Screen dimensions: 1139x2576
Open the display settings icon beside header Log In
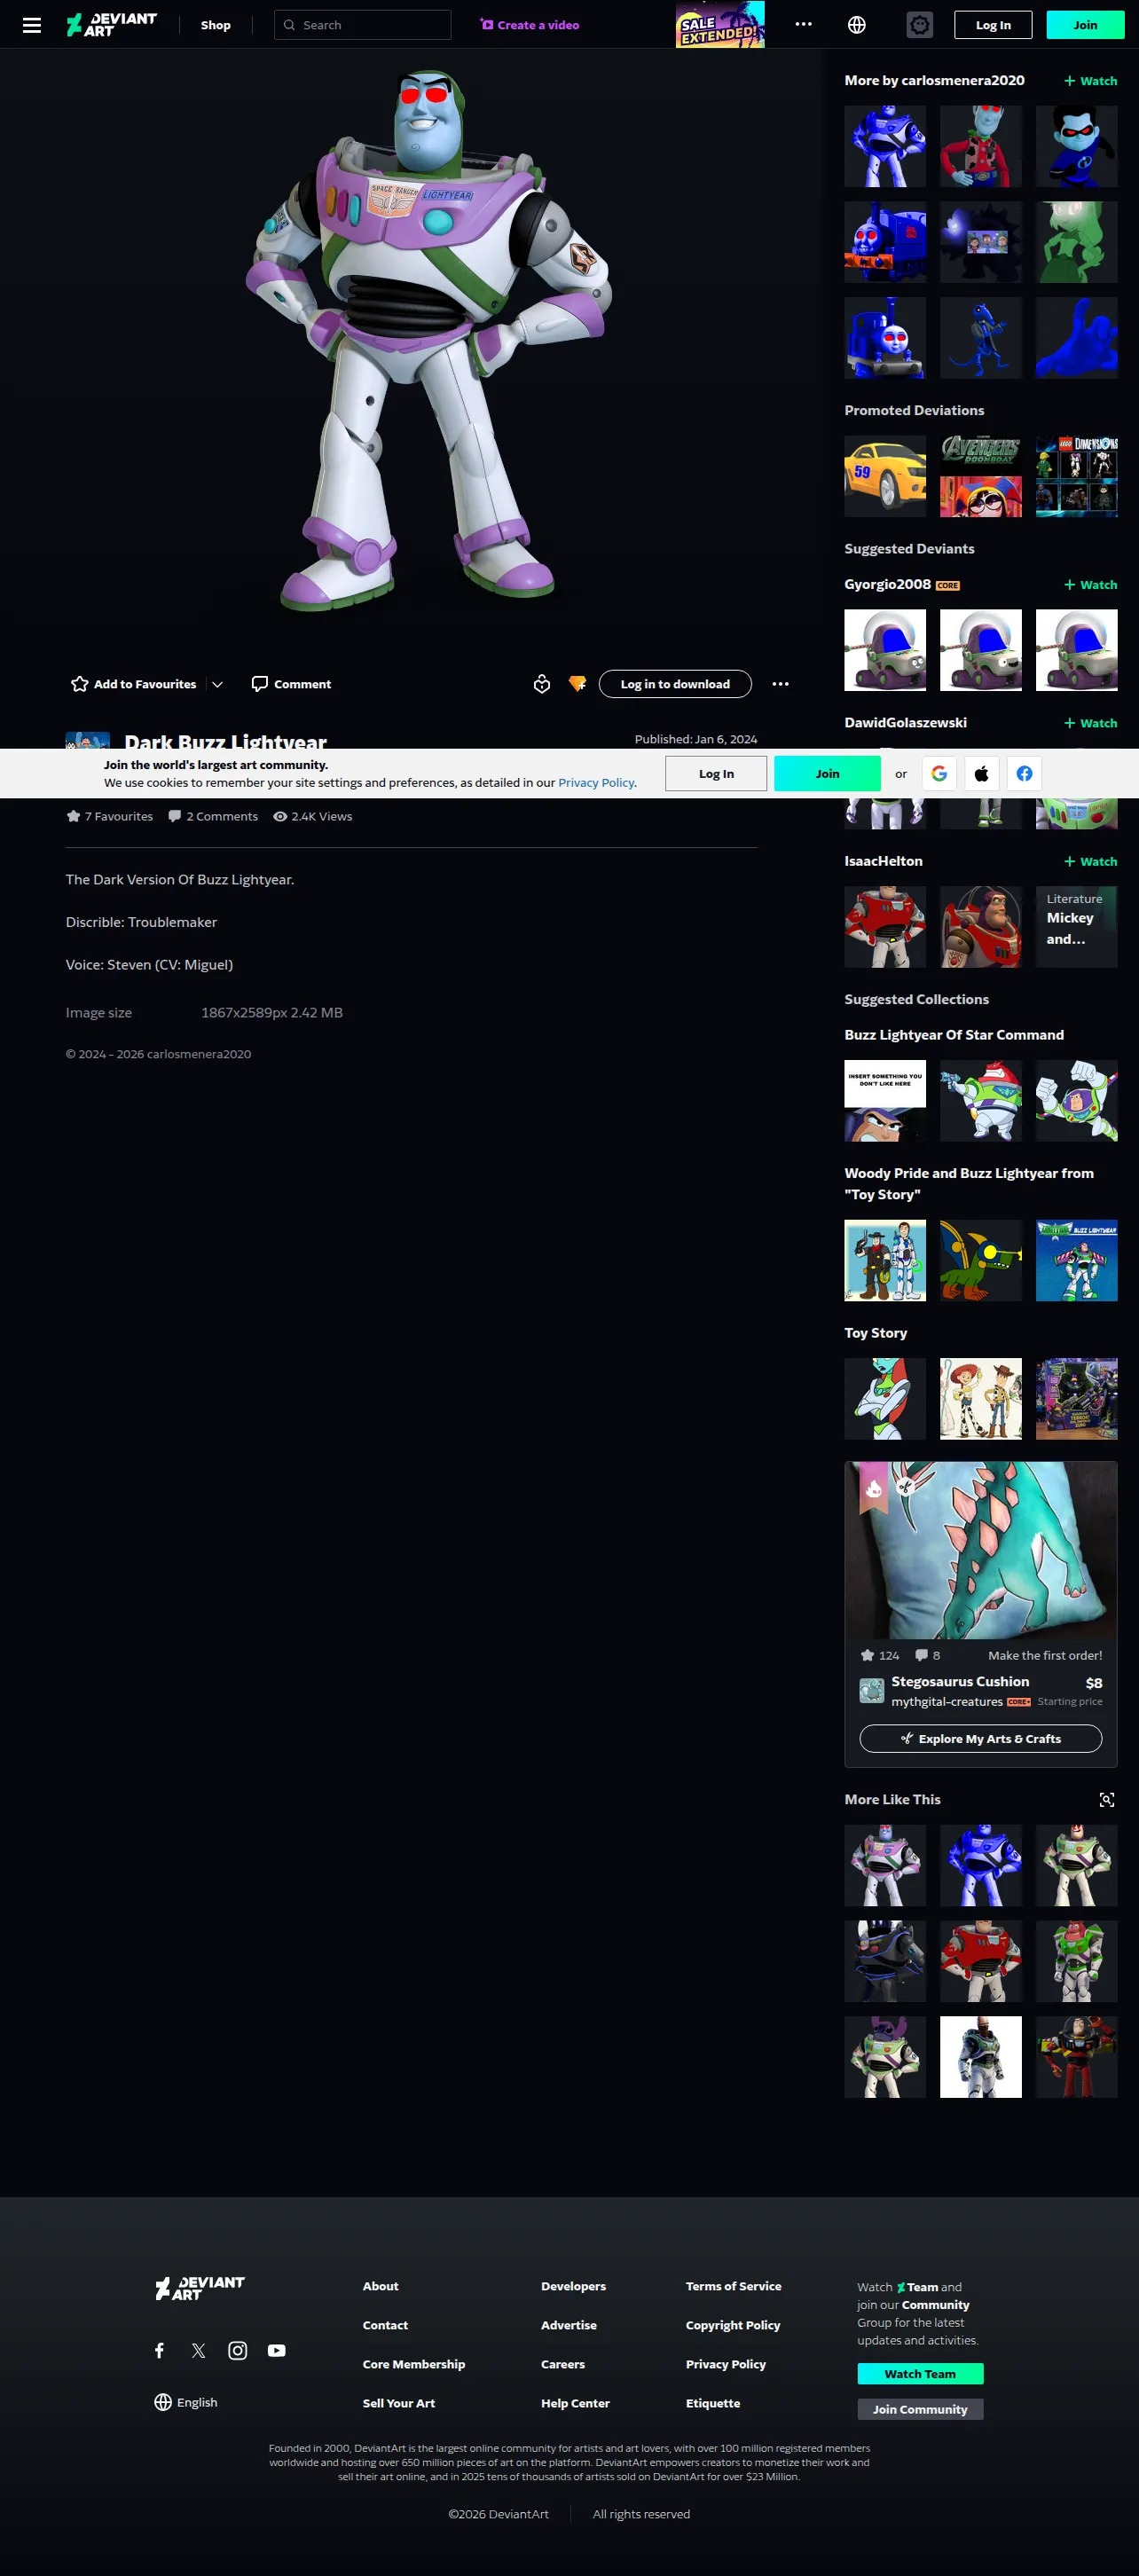(x=920, y=25)
